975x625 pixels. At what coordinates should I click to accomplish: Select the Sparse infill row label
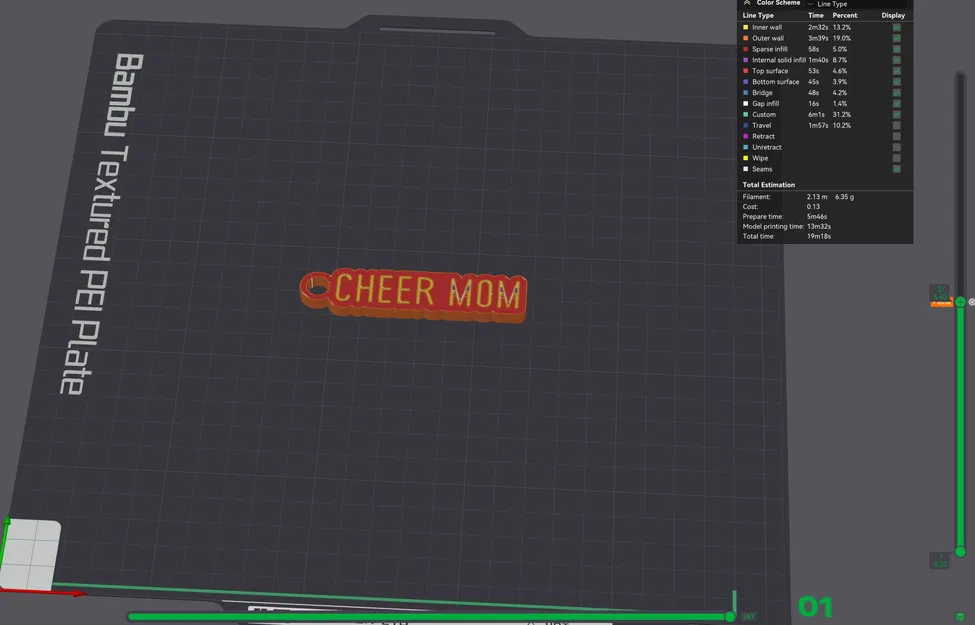[769, 49]
